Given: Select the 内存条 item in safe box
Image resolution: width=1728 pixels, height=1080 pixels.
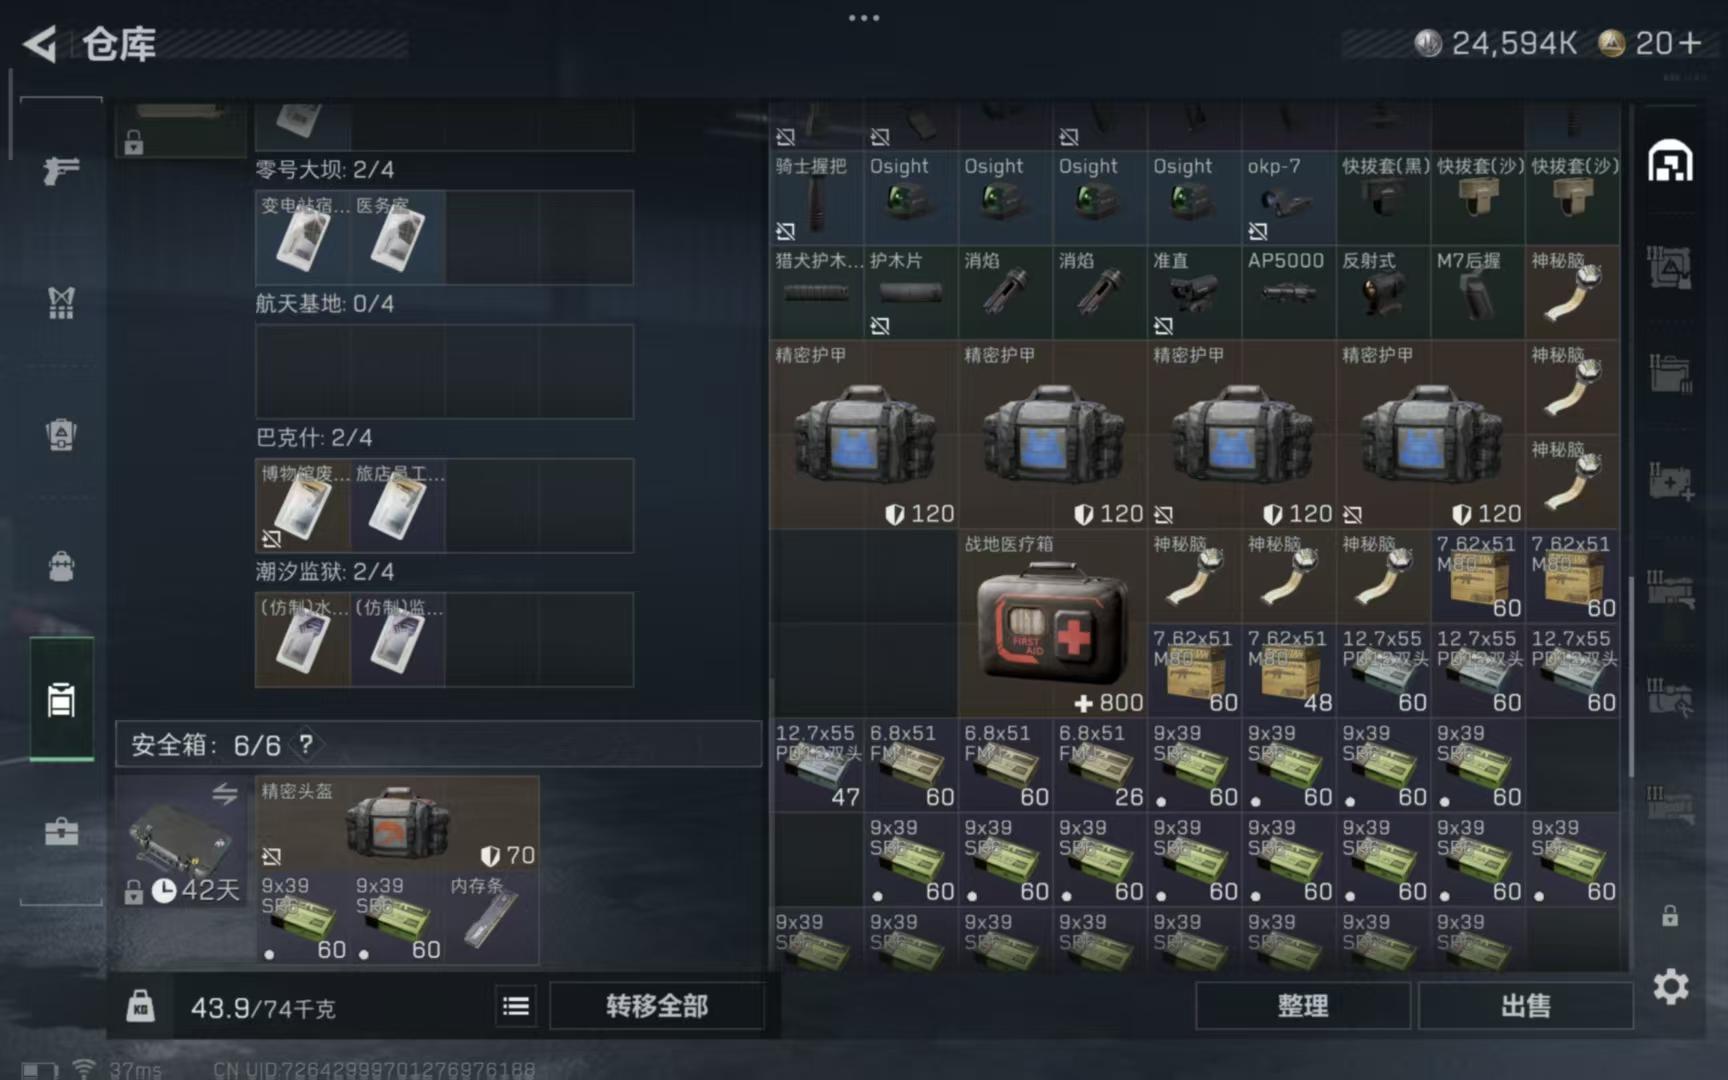Looking at the screenshot, I should click(492, 918).
